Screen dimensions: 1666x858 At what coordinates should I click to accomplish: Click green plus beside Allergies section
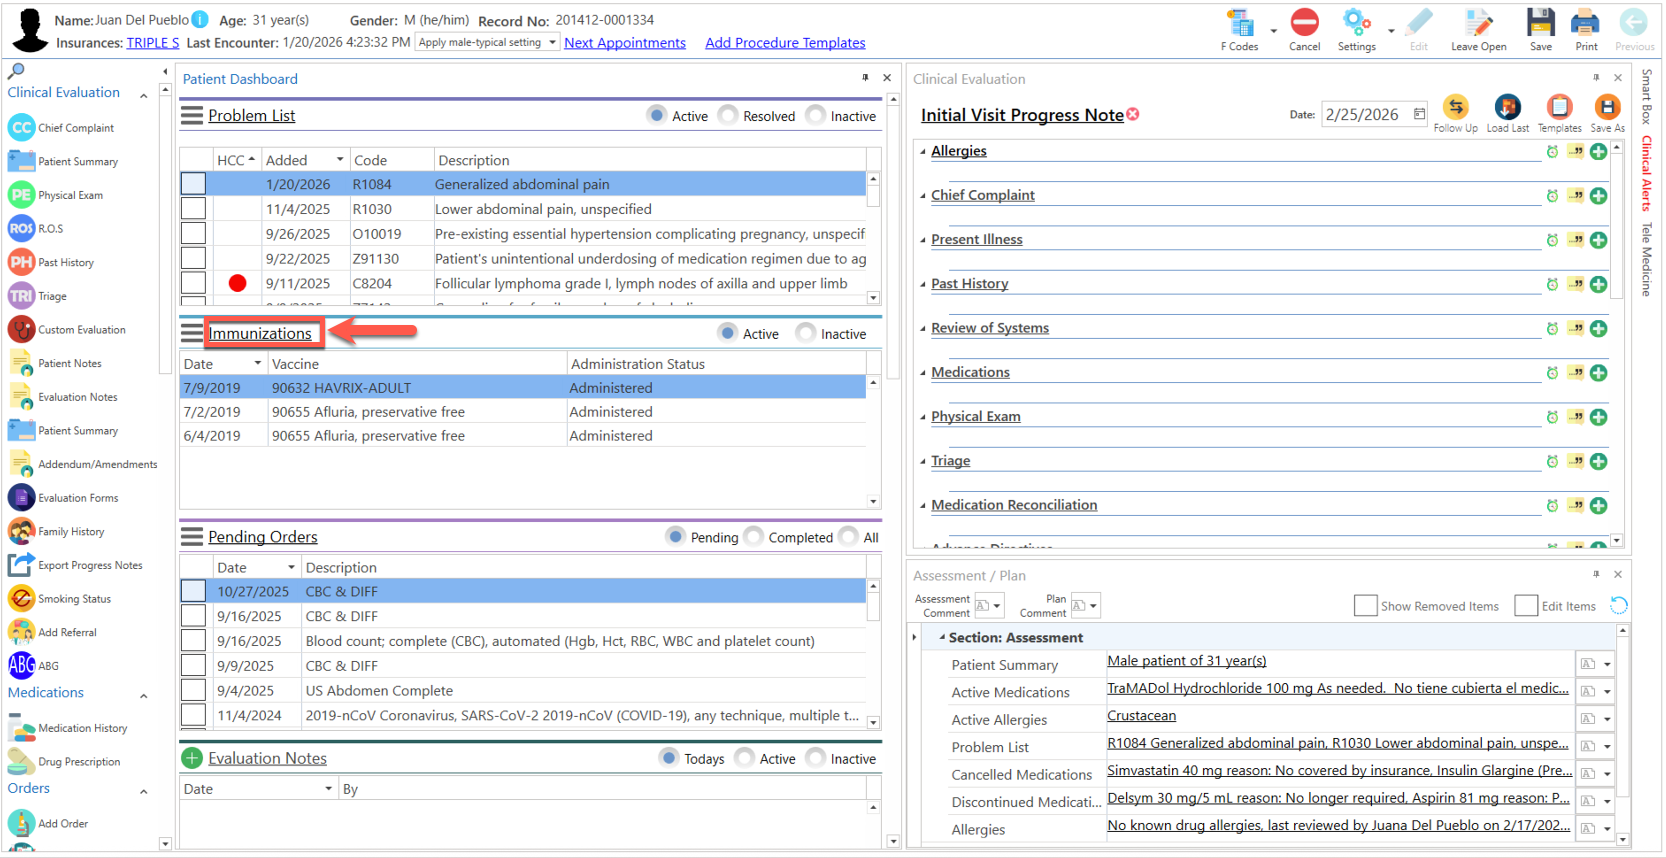click(x=1598, y=152)
